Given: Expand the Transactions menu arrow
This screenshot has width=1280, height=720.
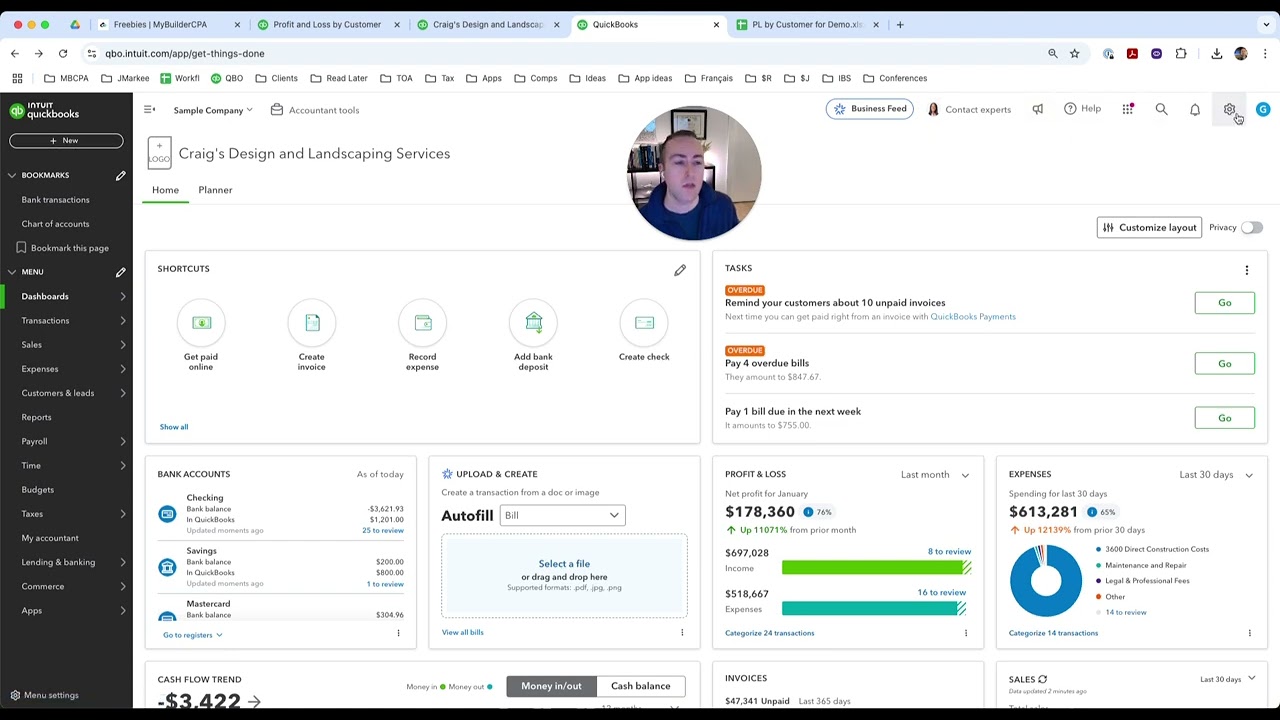Looking at the screenshot, I should point(123,321).
